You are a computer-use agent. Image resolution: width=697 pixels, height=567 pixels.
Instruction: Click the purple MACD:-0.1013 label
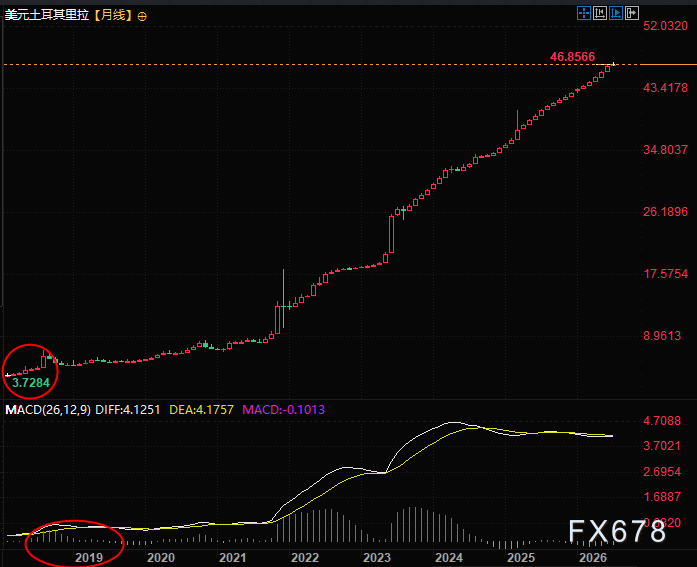[x=284, y=410]
